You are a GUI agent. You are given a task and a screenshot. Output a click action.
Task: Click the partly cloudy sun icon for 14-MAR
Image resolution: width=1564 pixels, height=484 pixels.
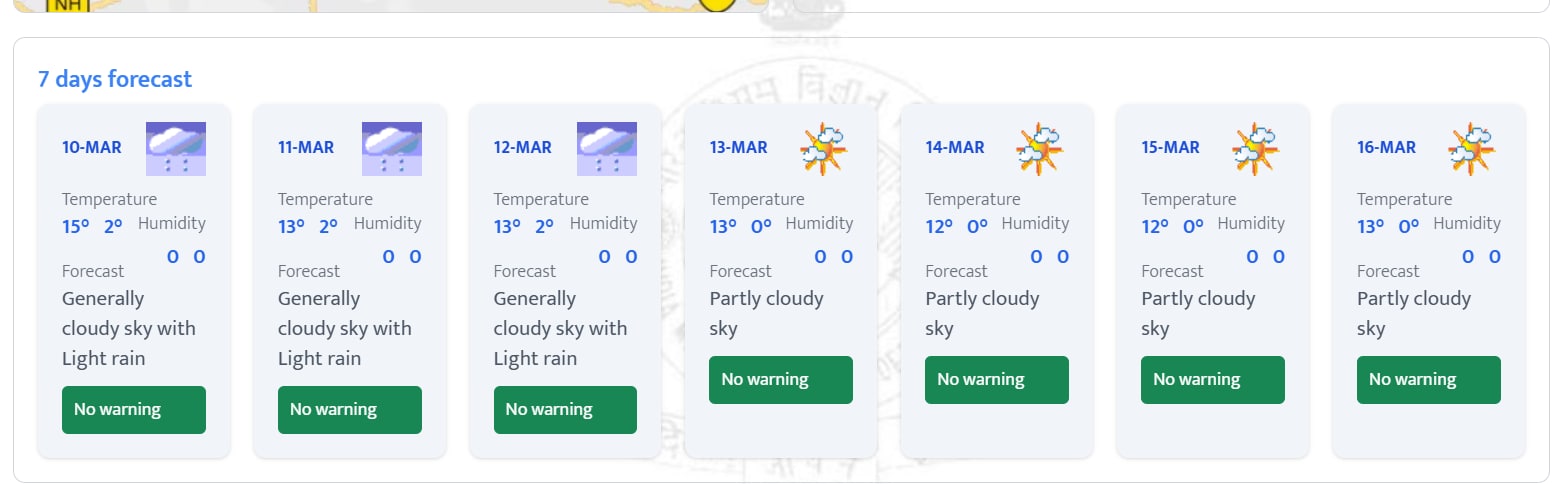tap(1039, 149)
